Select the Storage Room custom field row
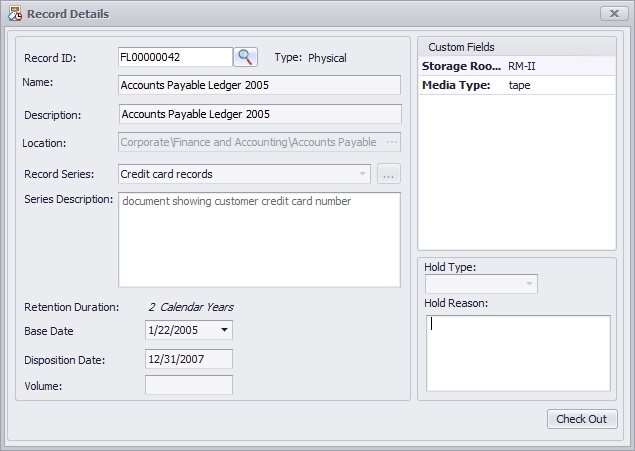 [516, 66]
